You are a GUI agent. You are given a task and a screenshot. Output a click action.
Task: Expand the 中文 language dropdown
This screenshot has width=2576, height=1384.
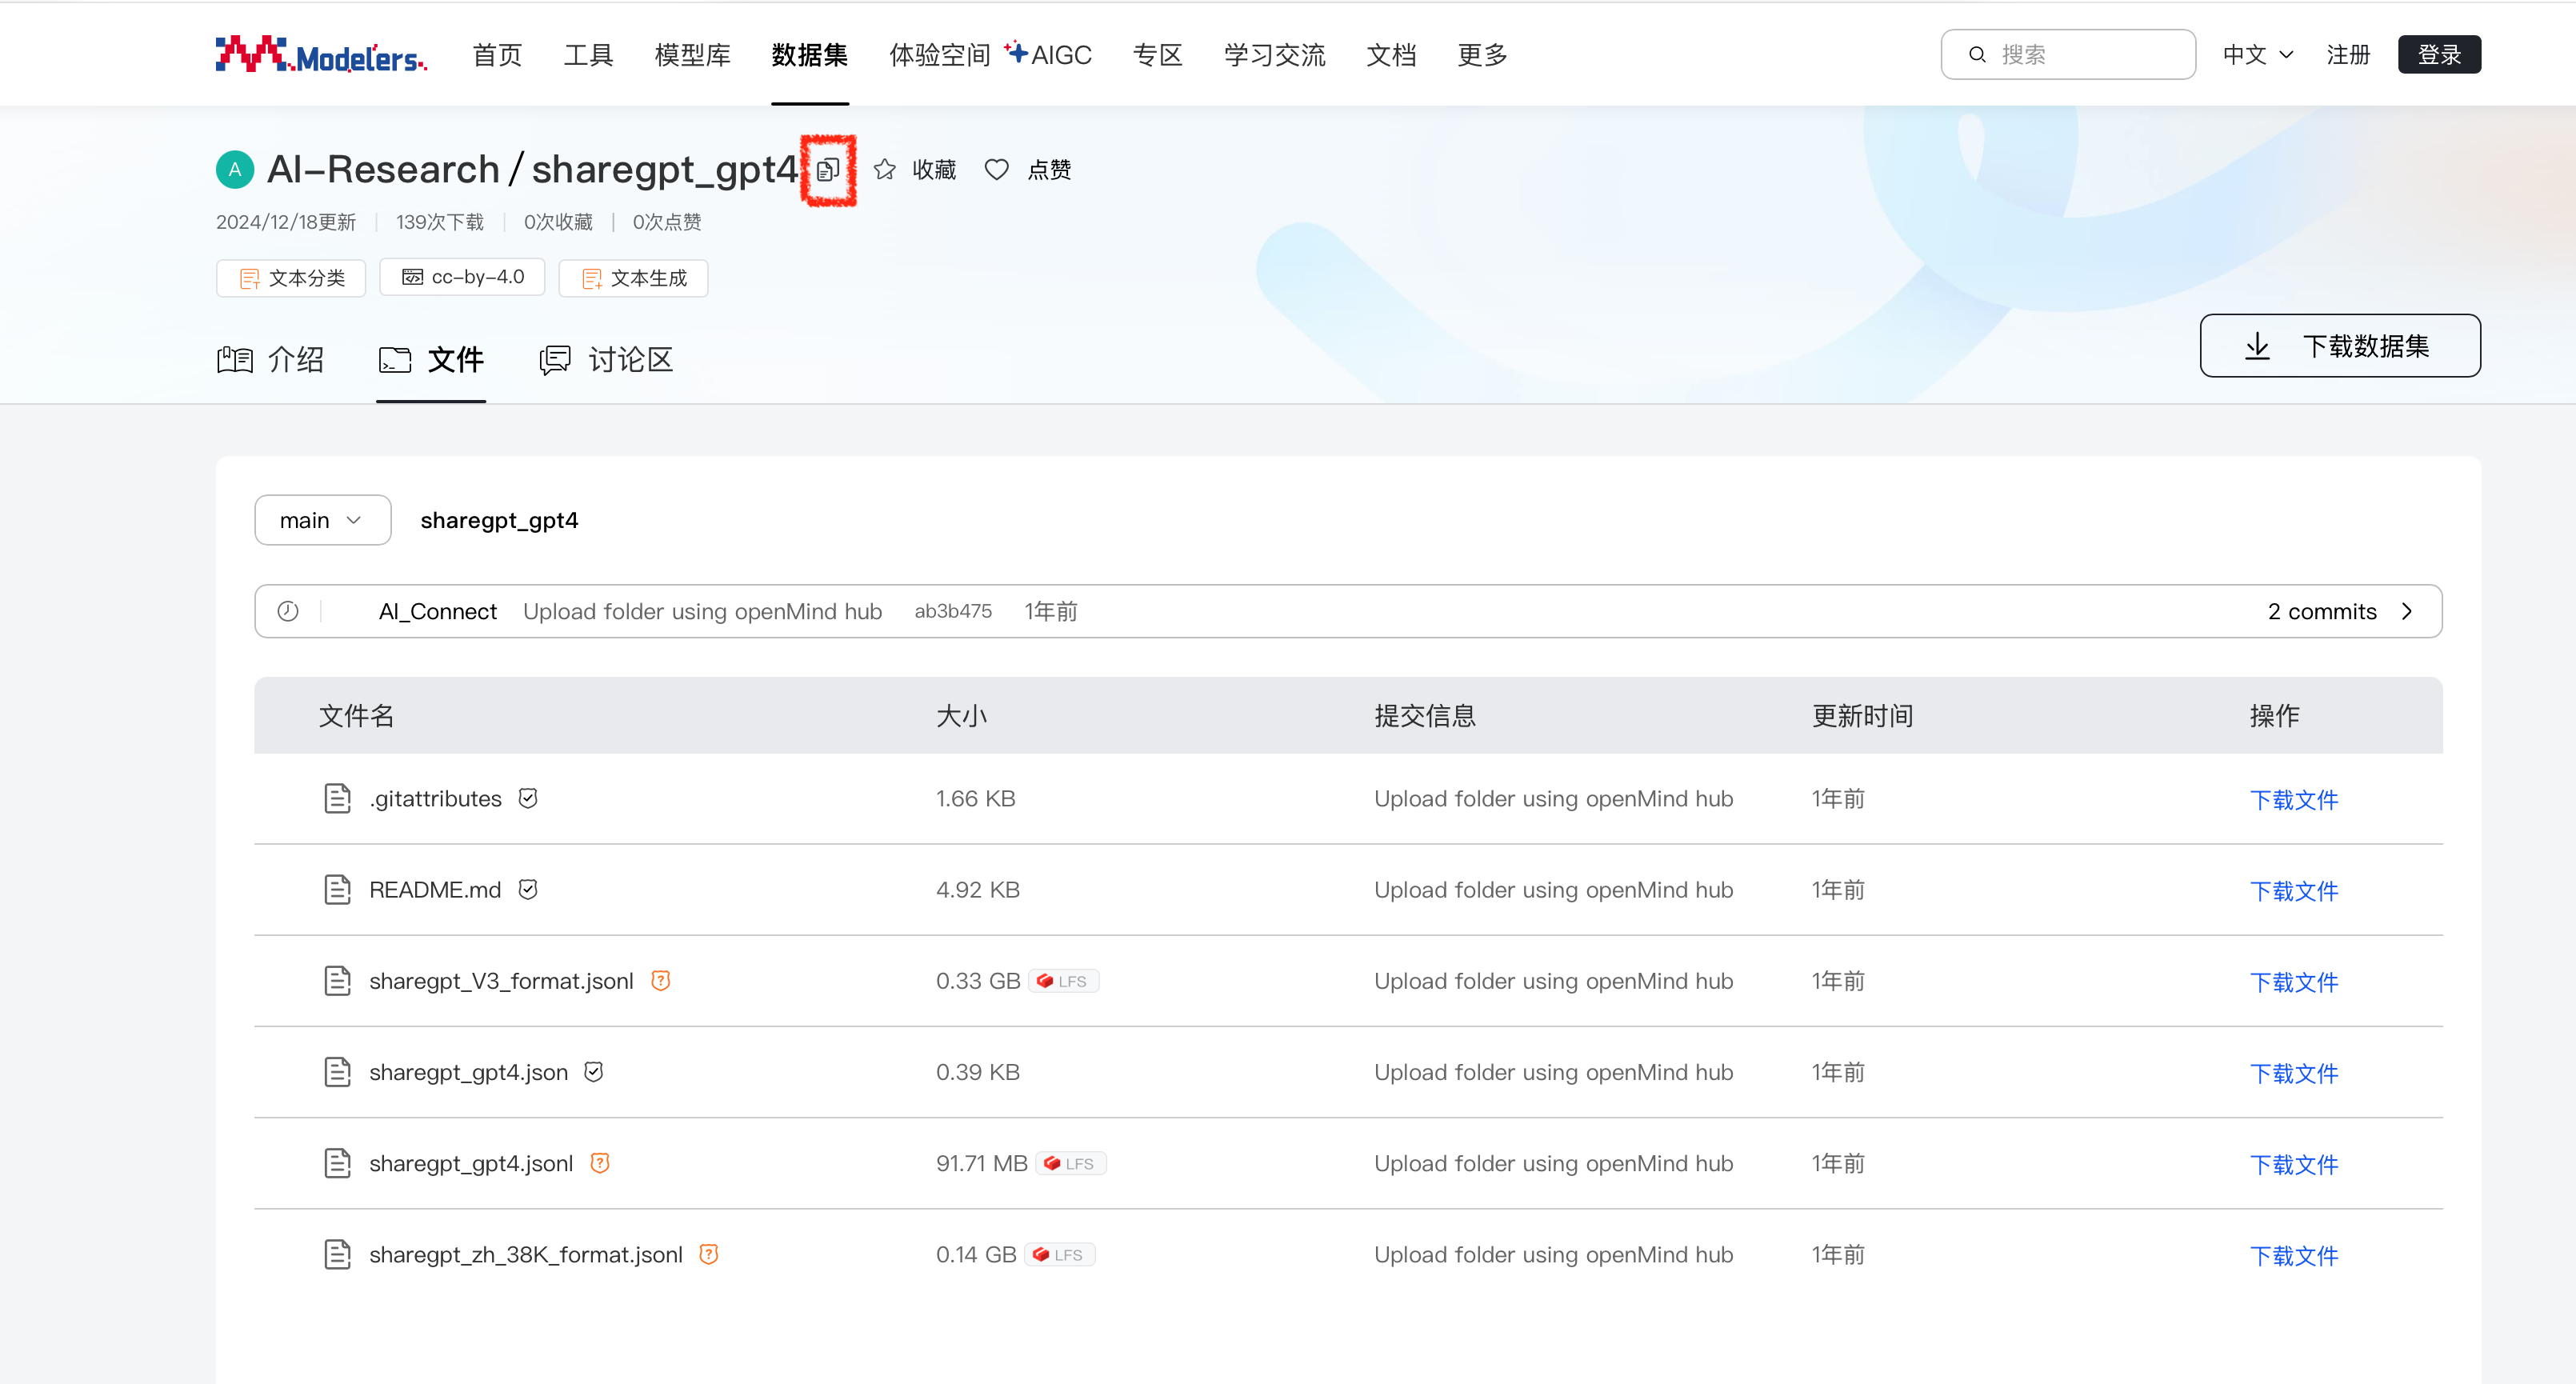(2257, 55)
